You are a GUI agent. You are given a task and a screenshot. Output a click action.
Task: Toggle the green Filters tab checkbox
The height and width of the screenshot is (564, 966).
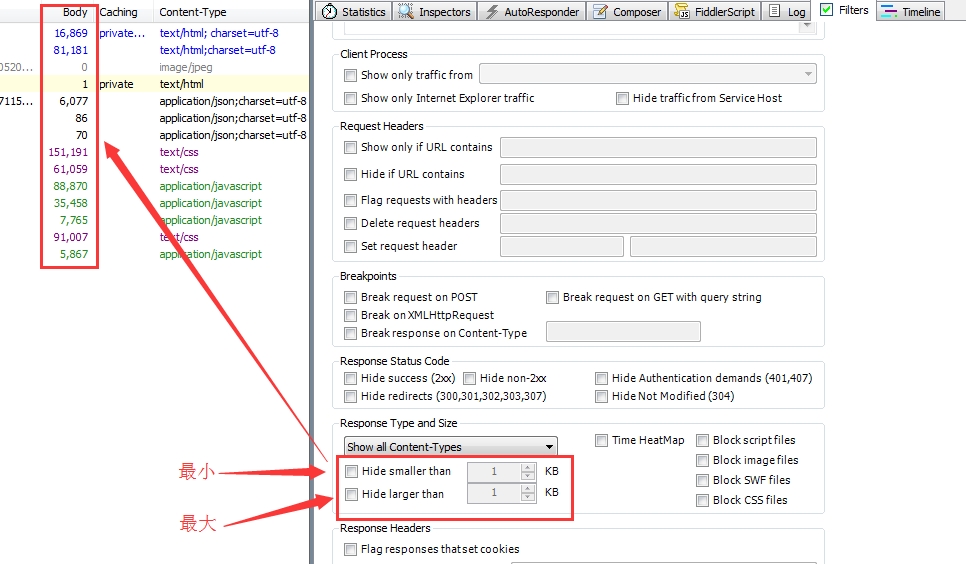click(827, 9)
